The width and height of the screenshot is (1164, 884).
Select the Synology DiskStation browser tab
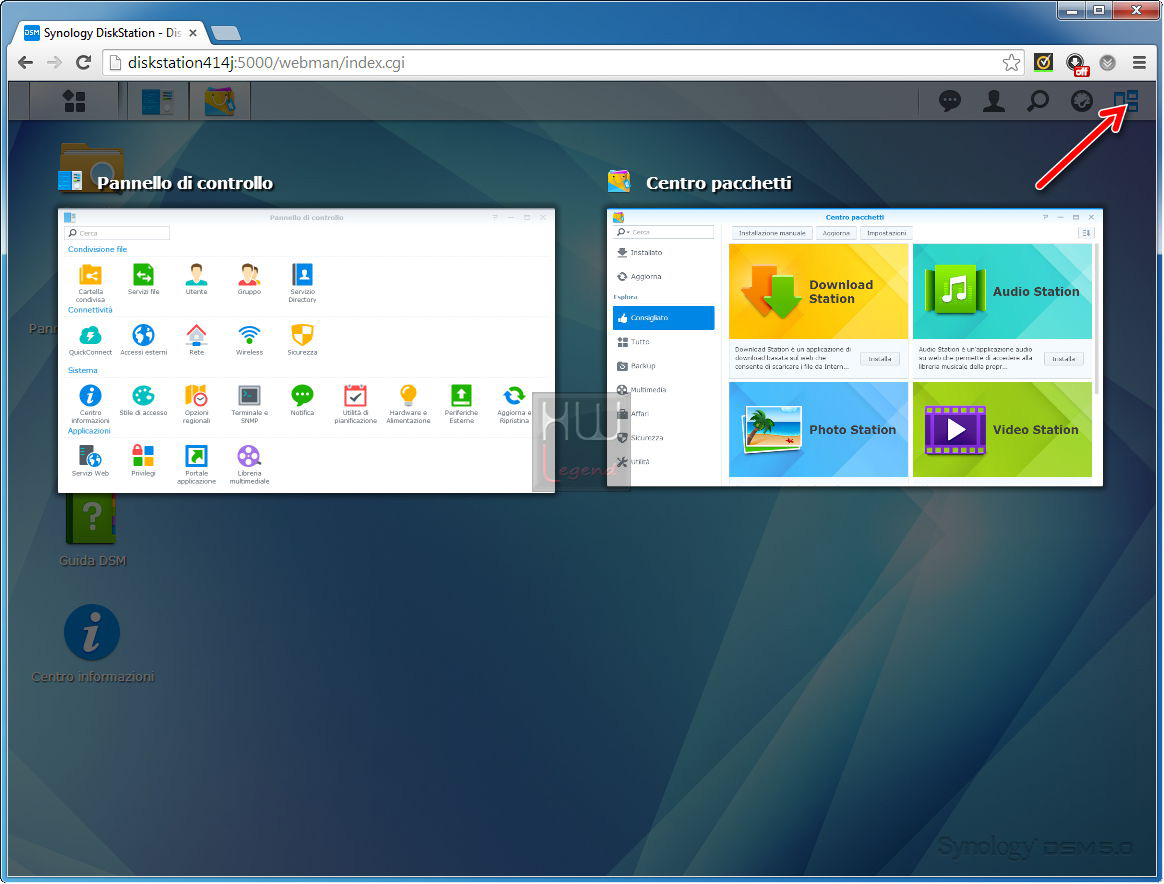coord(110,33)
